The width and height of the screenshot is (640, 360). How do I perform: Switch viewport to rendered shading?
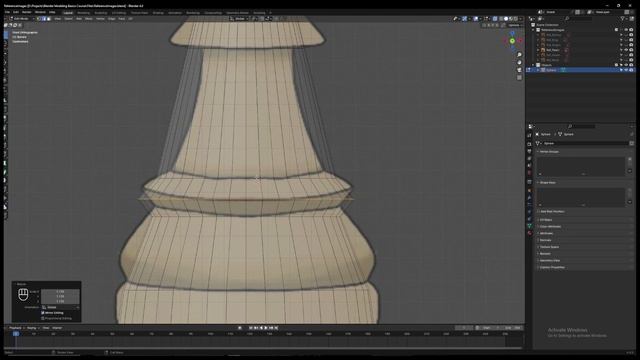pyautogui.click(x=516, y=19)
